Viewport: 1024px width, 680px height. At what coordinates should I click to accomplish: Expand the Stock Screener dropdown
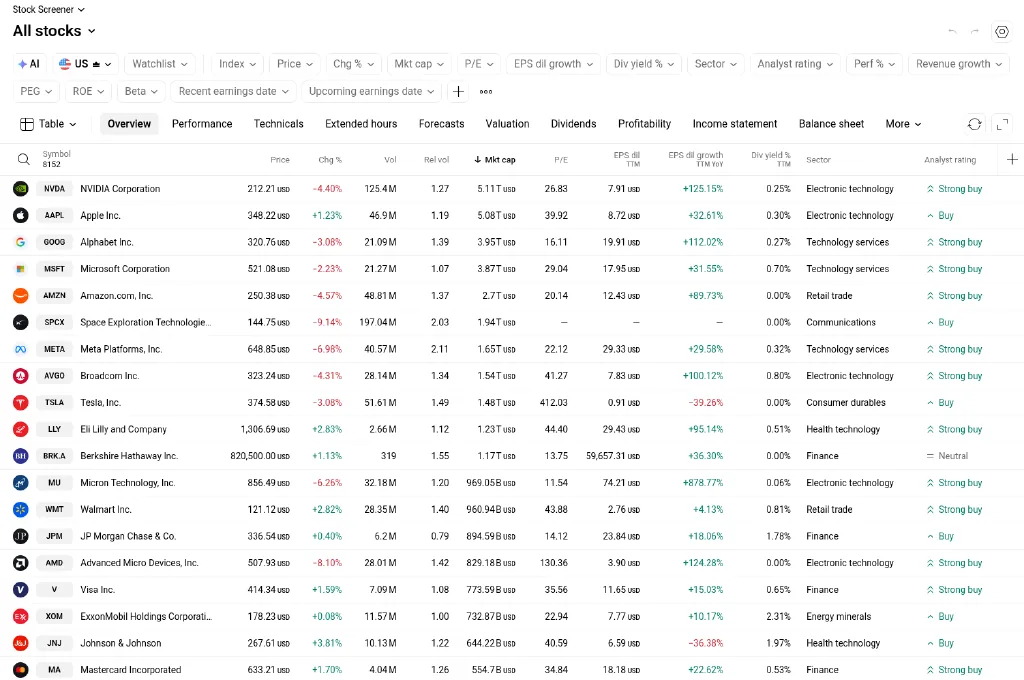point(49,10)
